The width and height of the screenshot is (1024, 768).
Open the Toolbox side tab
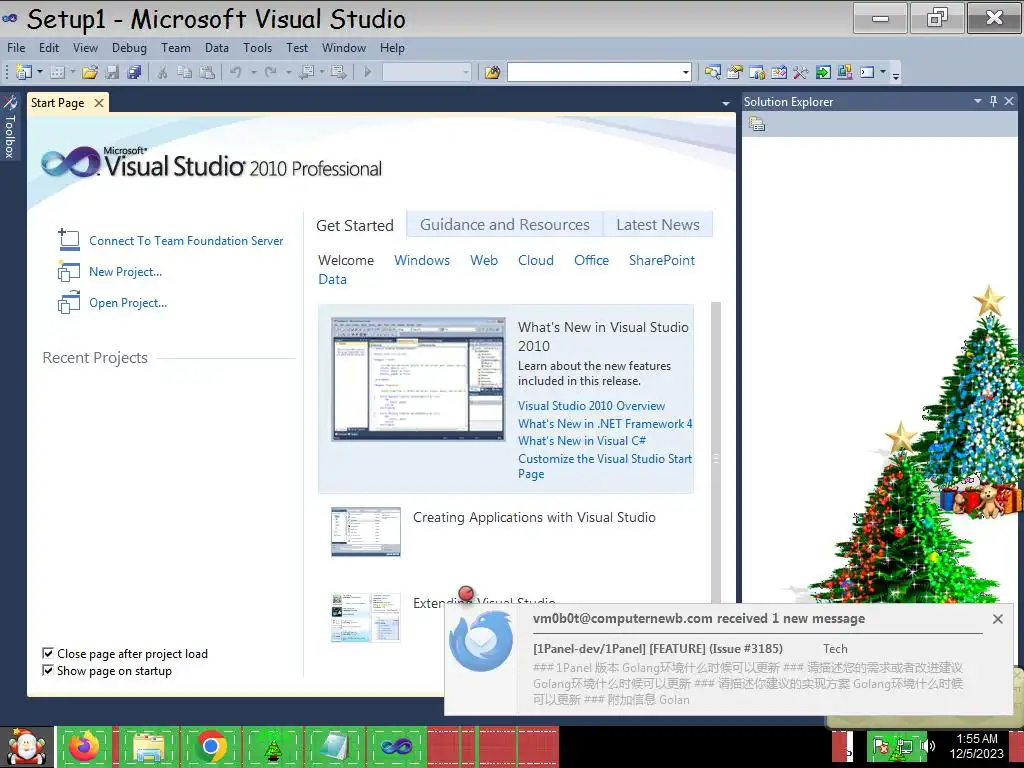[x=10, y=127]
